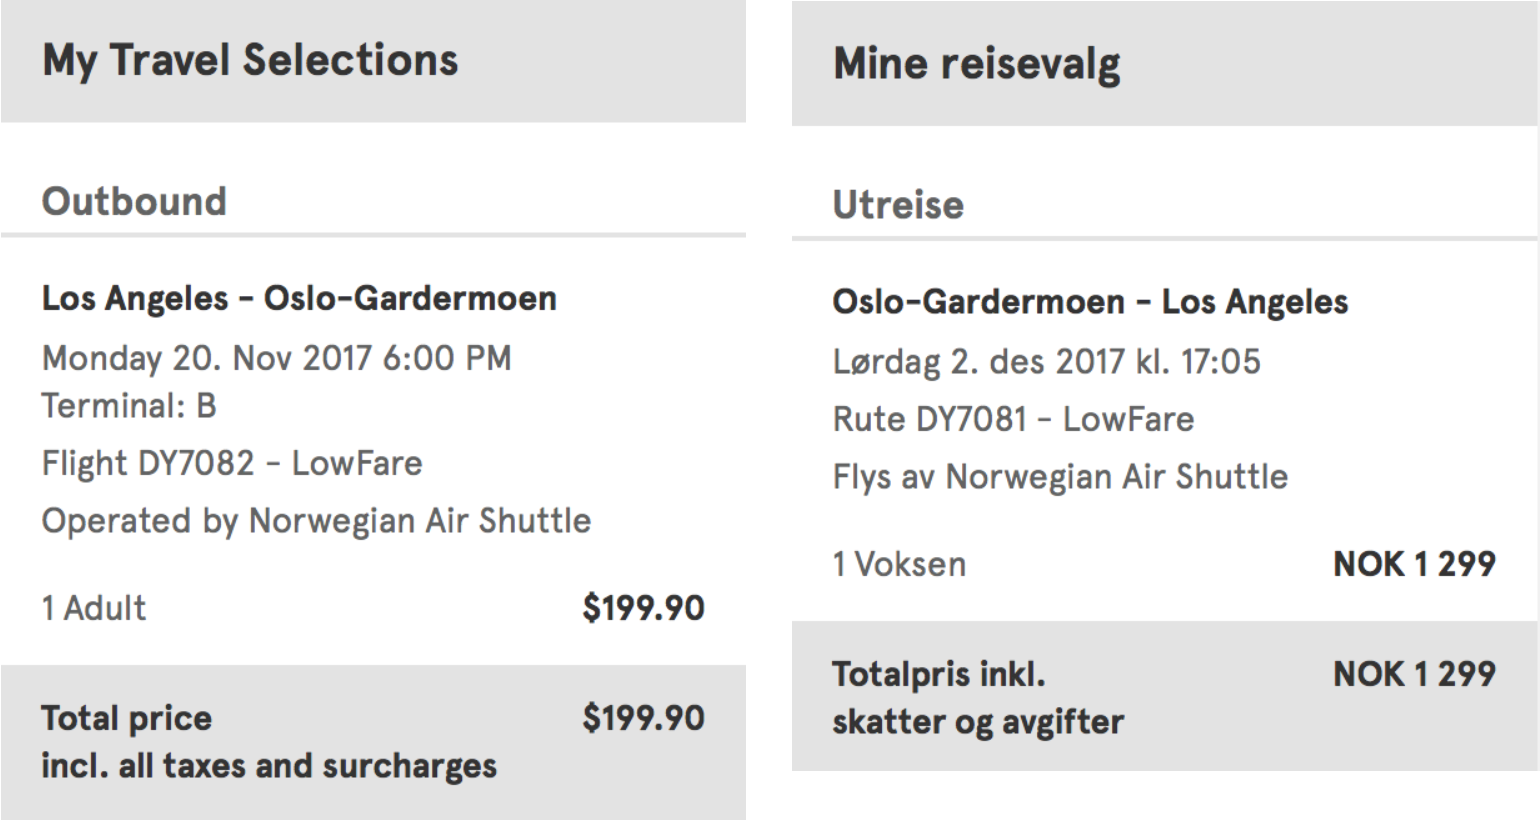This screenshot has height=822, width=1540.
Task: Open Flight DY7082 – LowFare details
Action: 232,463
